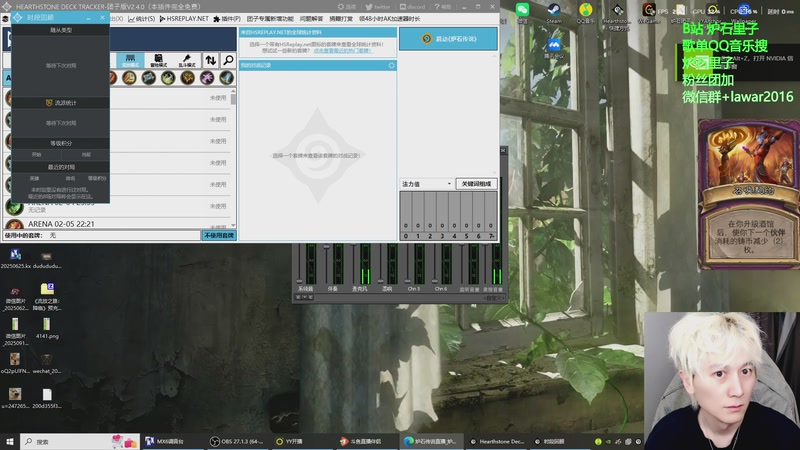
Task: Open the sort order arrows tool
Action: coord(211,60)
